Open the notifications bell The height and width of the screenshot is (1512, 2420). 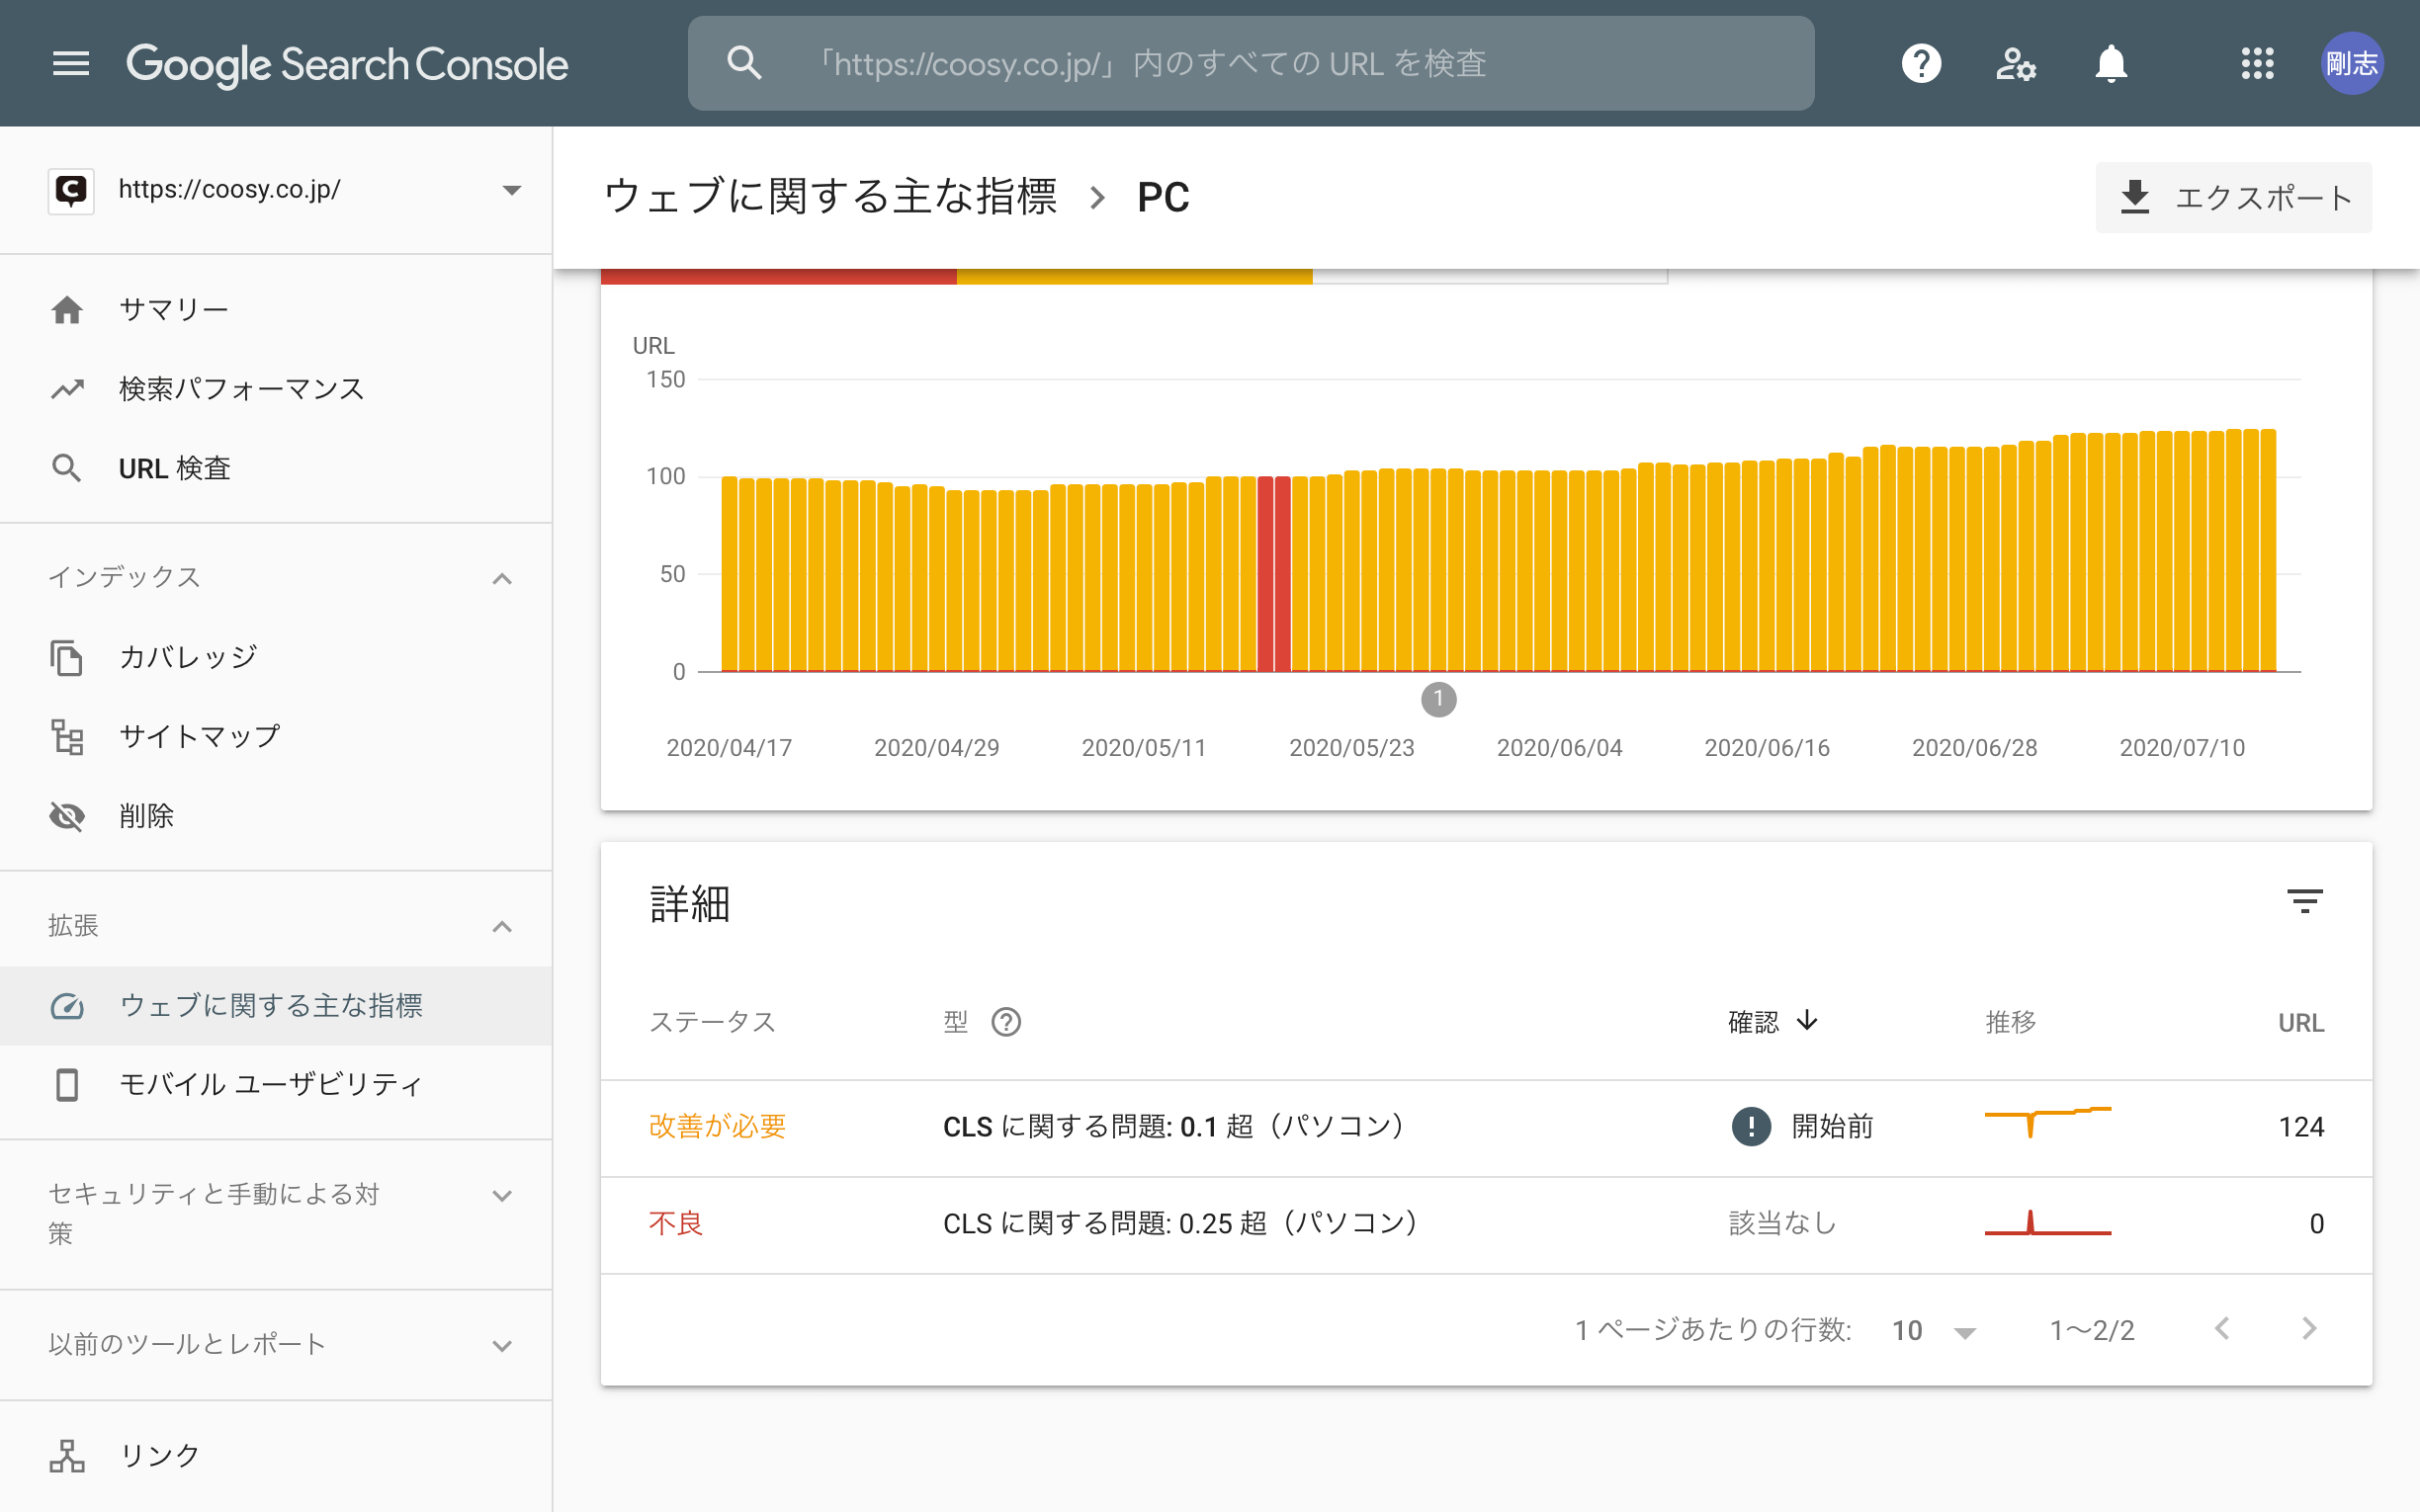click(x=2111, y=64)
